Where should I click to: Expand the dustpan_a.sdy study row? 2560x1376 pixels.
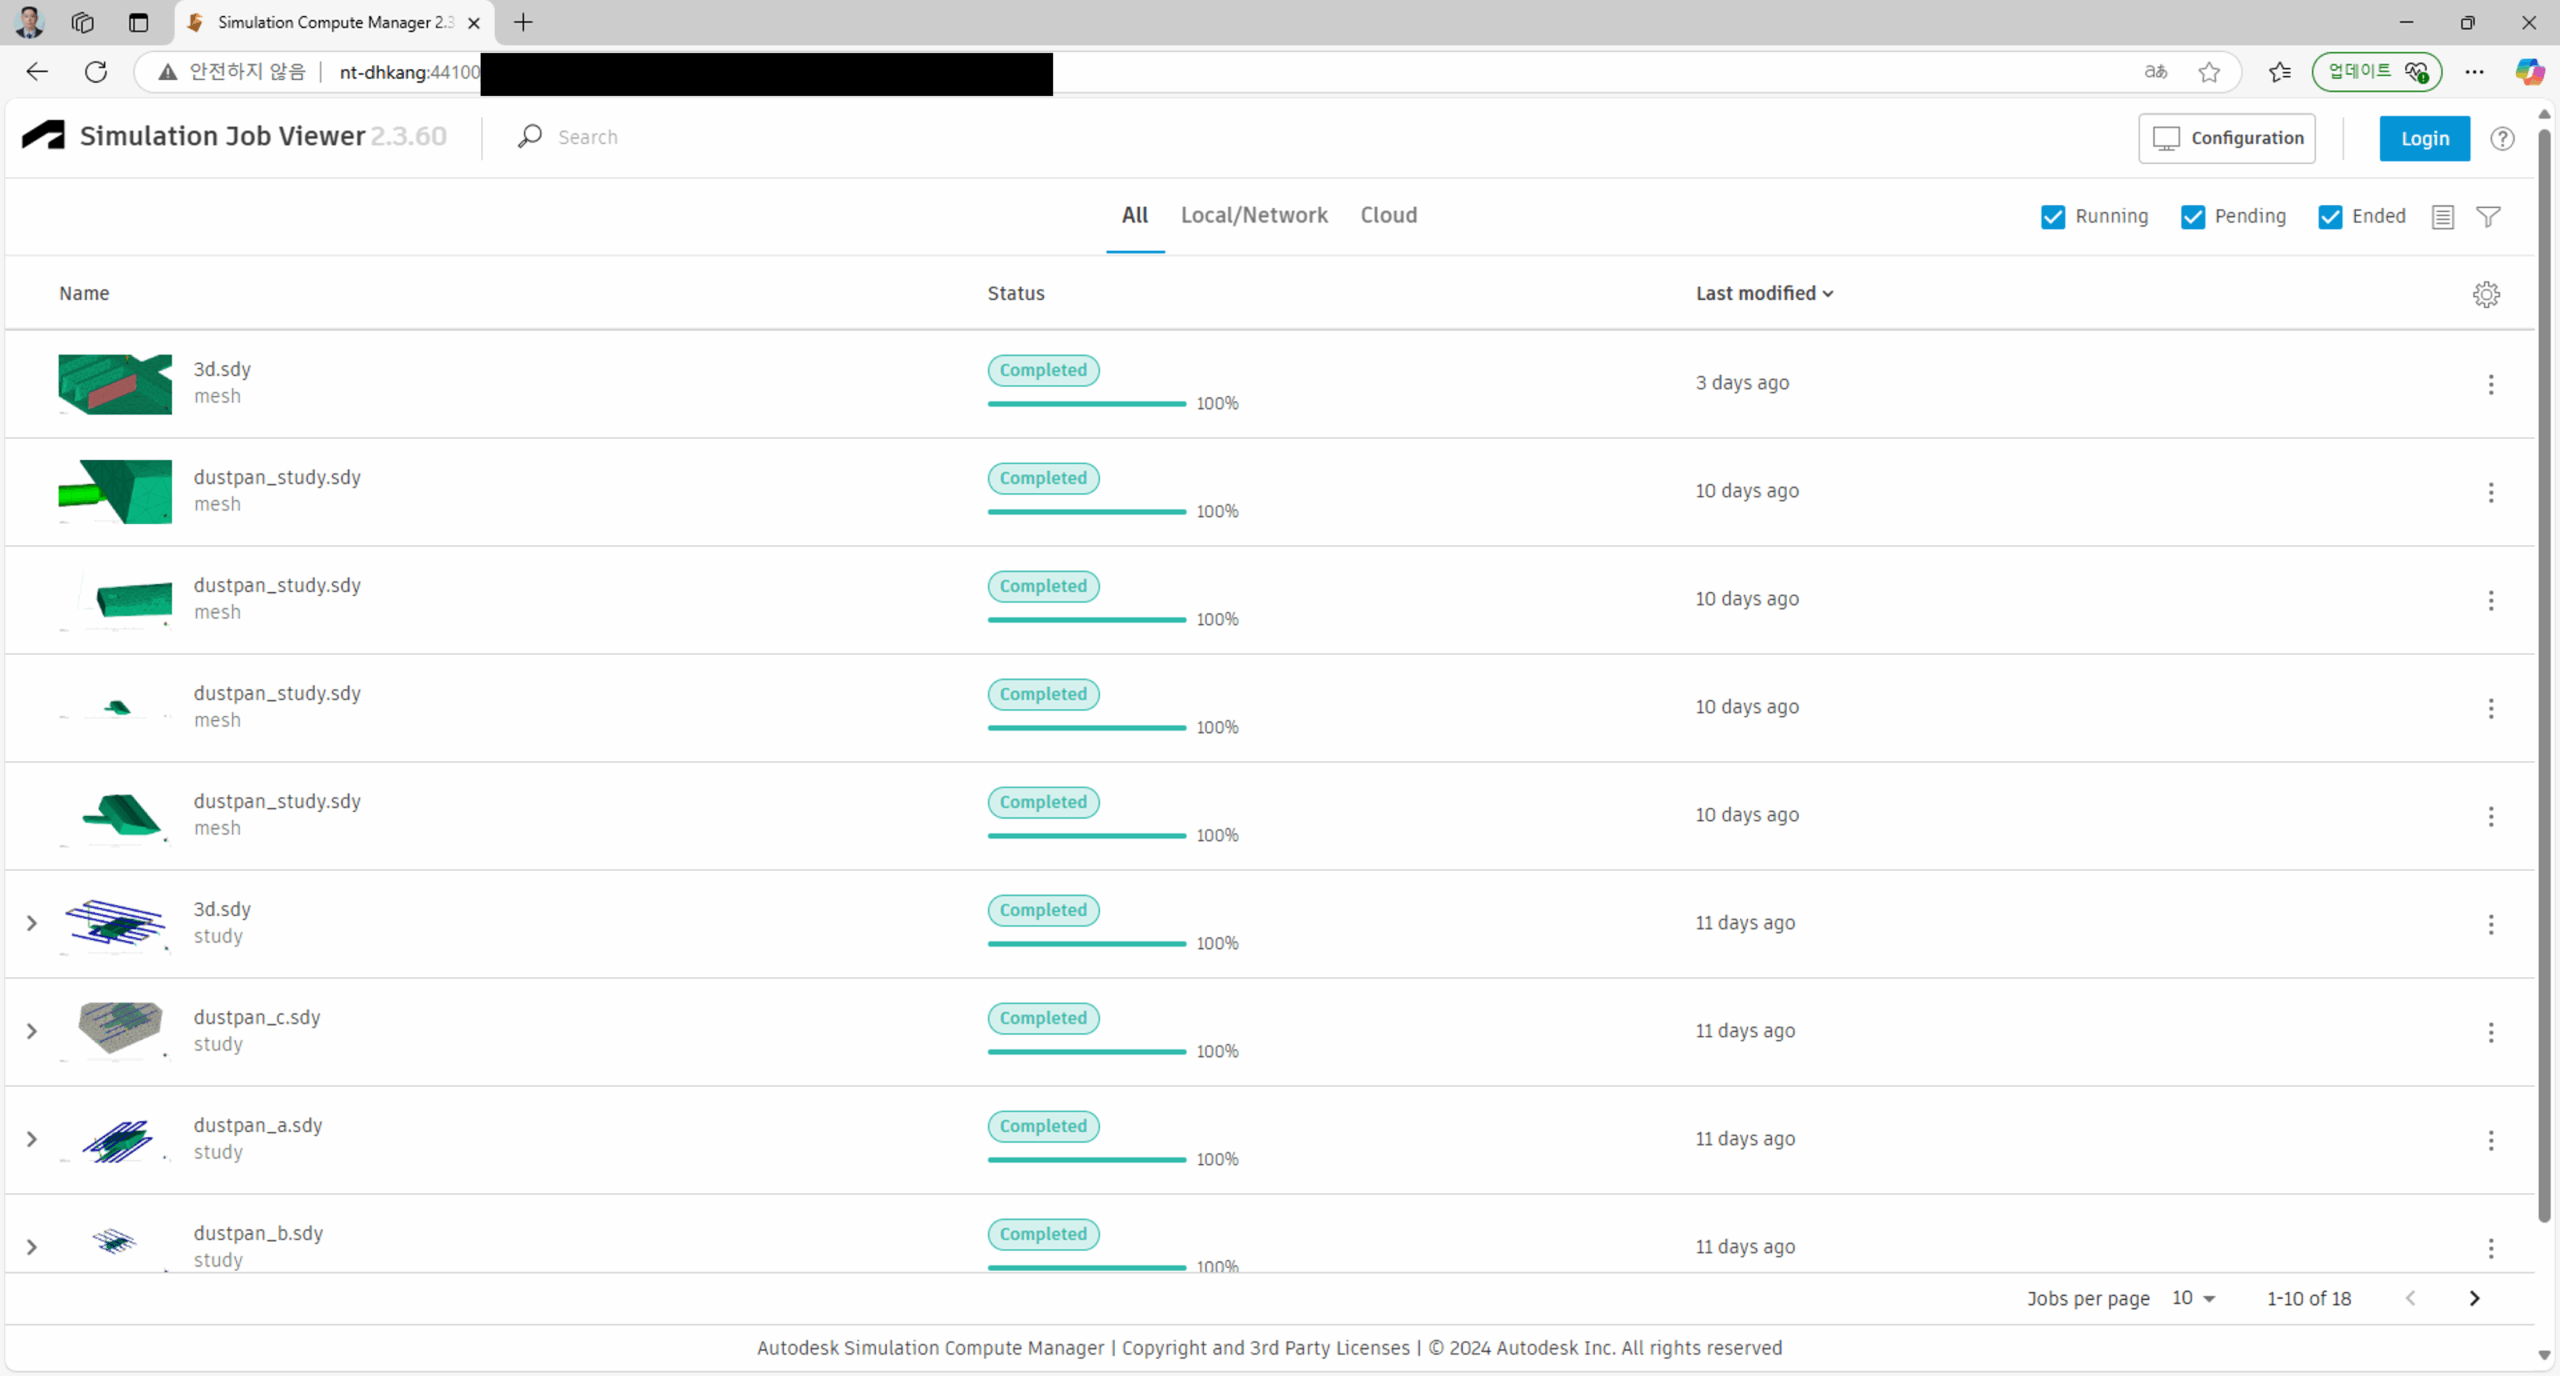[x=32, y=1139]
